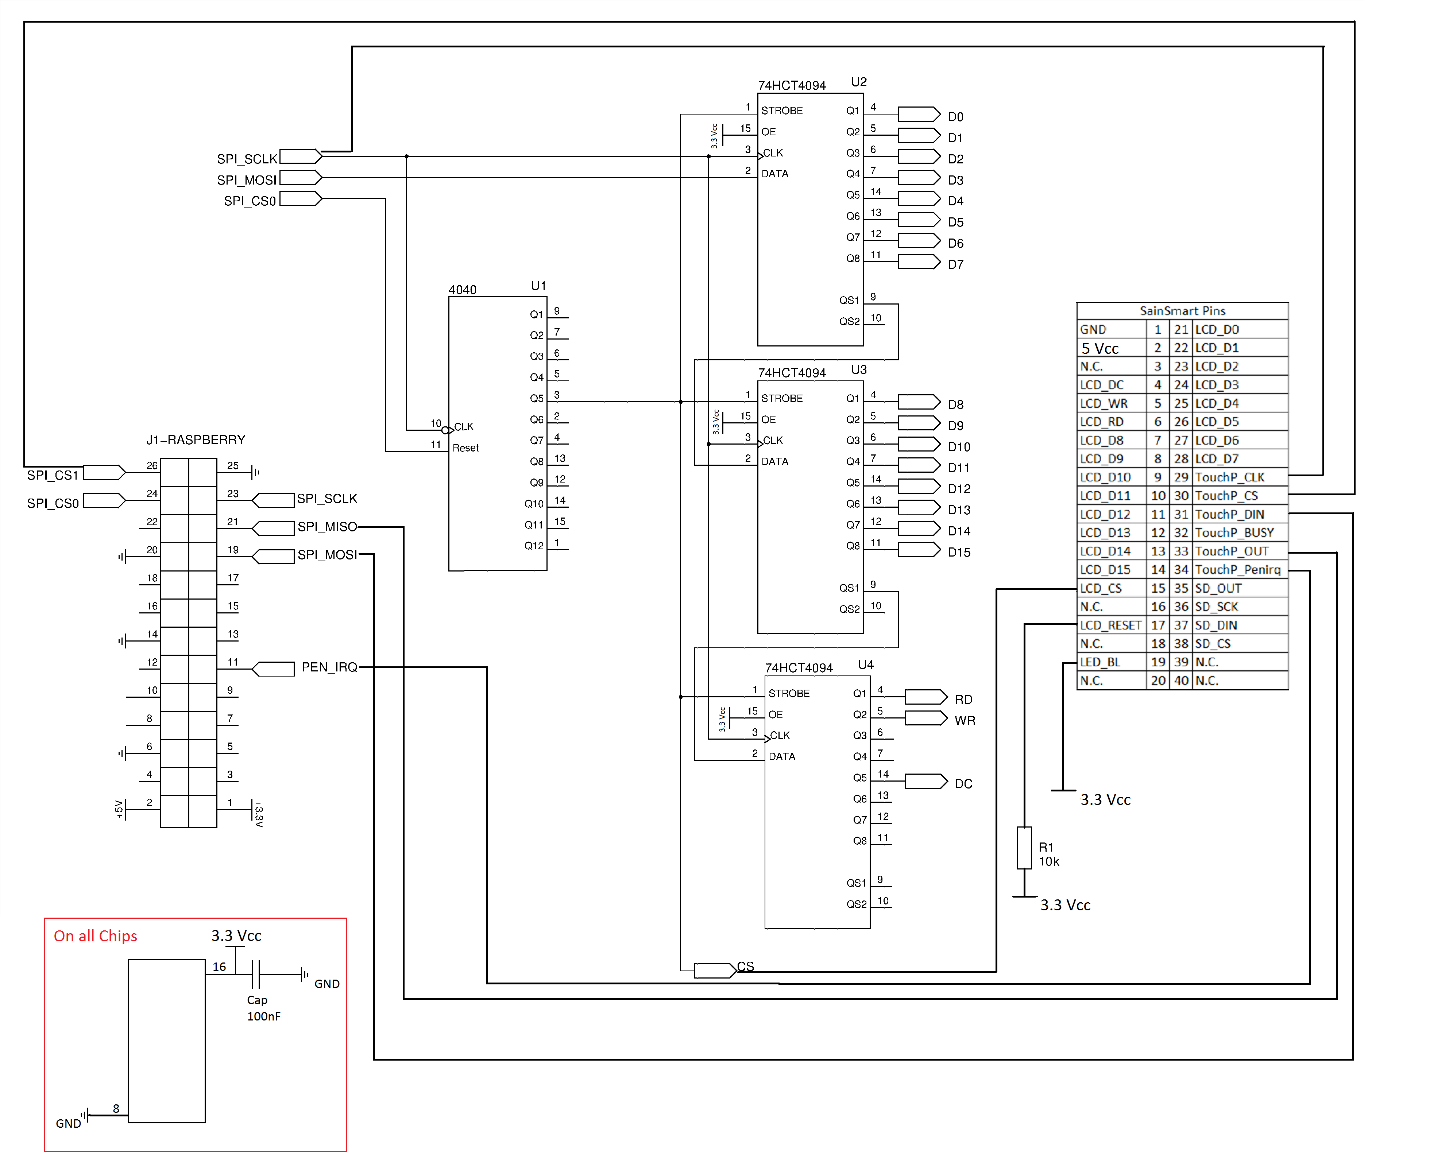Image resolution: width=1430 pixels, height=1170 pixels.
Task: Click the R1 resistor symbol
Action: click(1023, 847)
